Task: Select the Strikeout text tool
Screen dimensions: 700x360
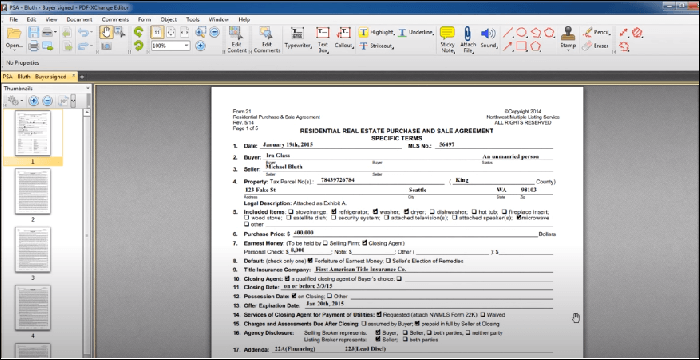Action: tap(376, 46)
